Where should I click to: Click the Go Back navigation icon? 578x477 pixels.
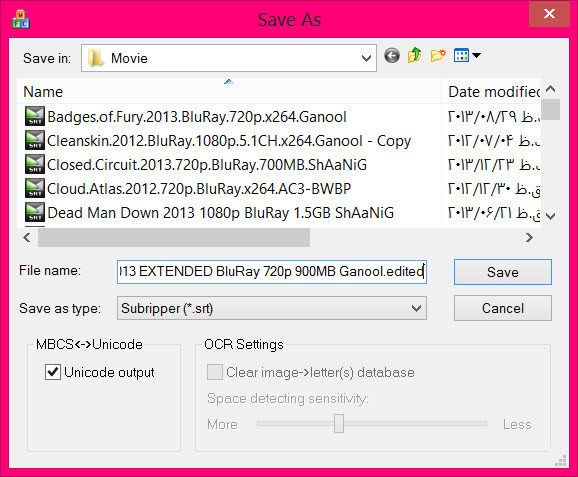click(391, 56)
